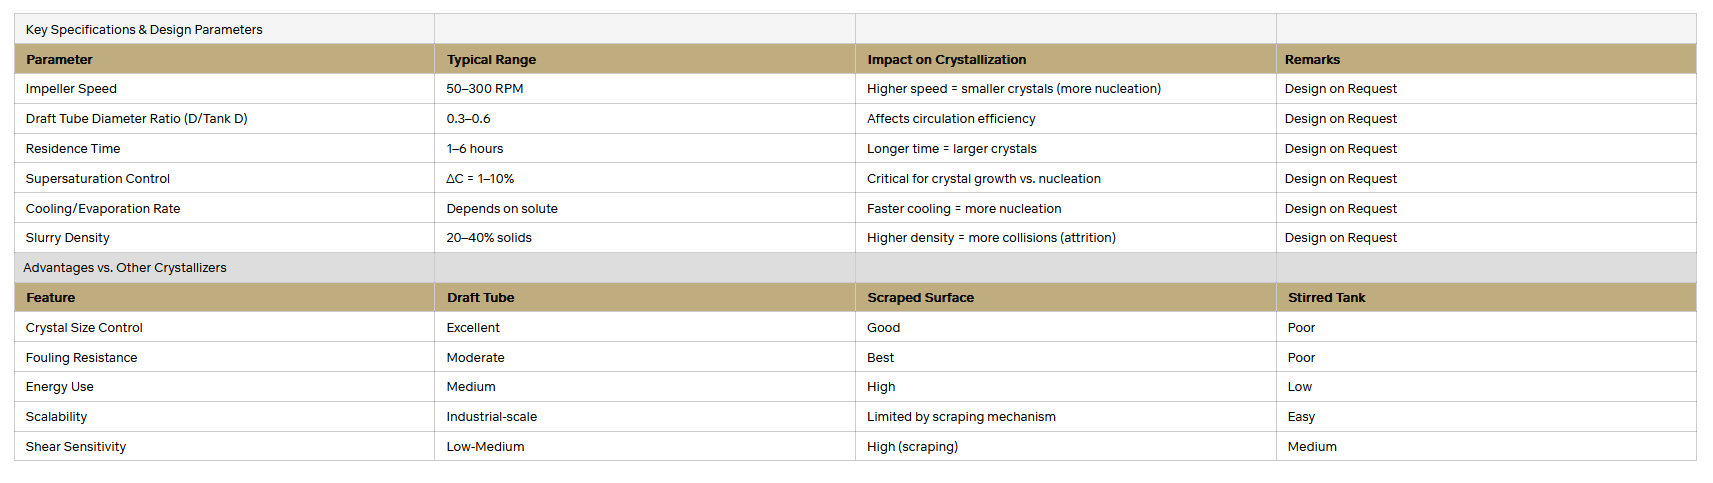This screenshot has width=1713, height=483.
Task: Select the 'Typical Range' column header
Action: pyautogui.click(x=491, y=60)
